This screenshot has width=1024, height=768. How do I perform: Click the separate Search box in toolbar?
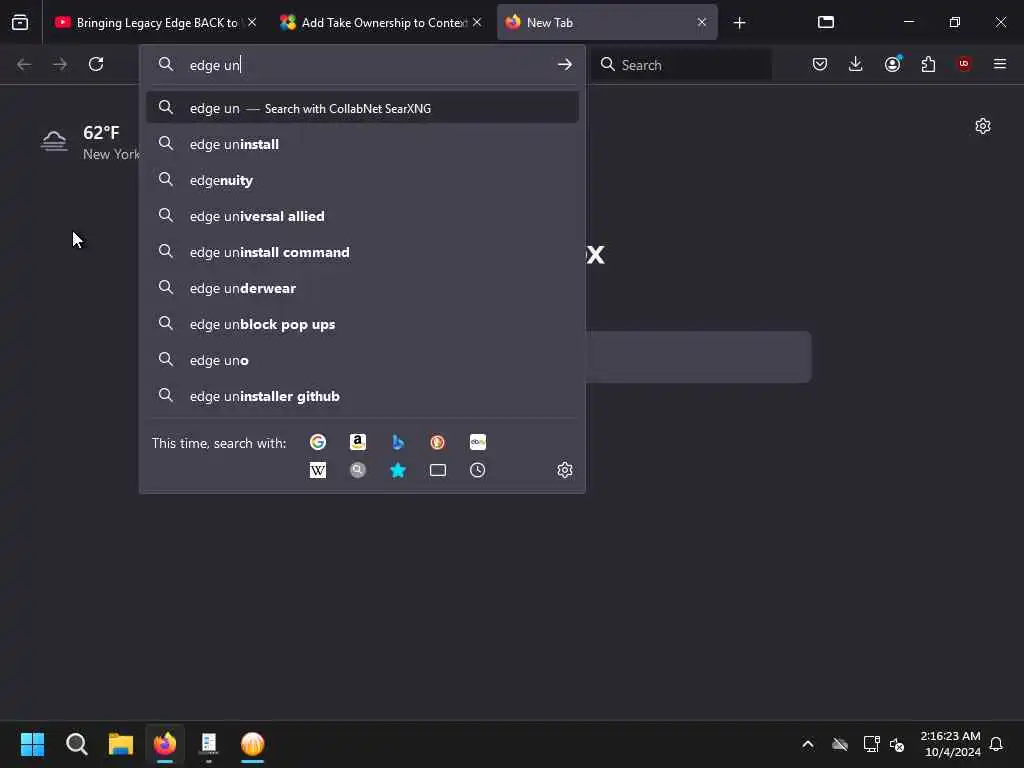coord(681,65)
